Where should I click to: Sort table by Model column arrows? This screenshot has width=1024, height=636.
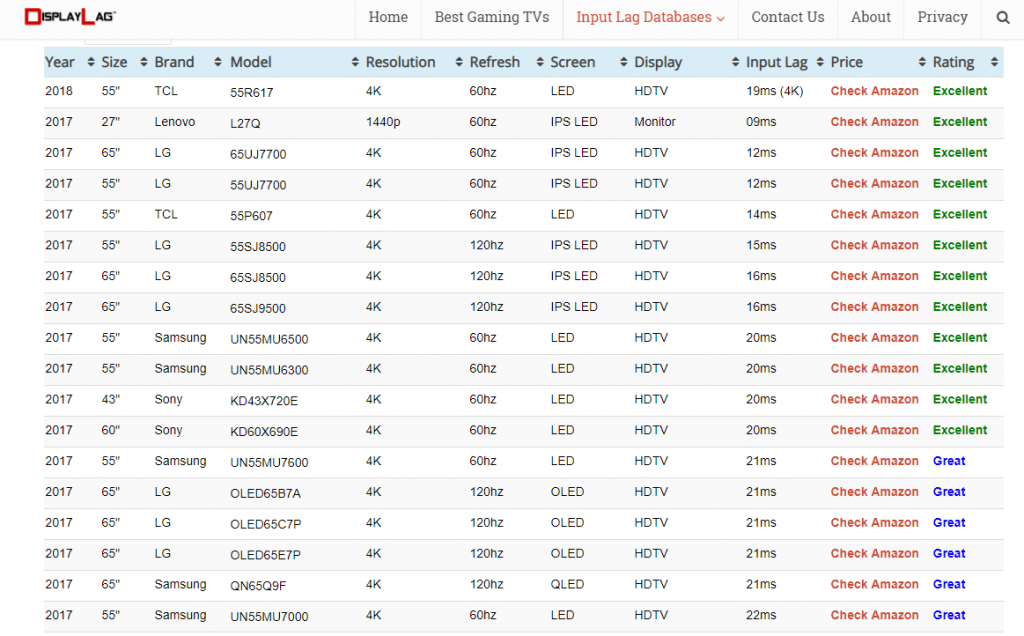tap(355, 62)
